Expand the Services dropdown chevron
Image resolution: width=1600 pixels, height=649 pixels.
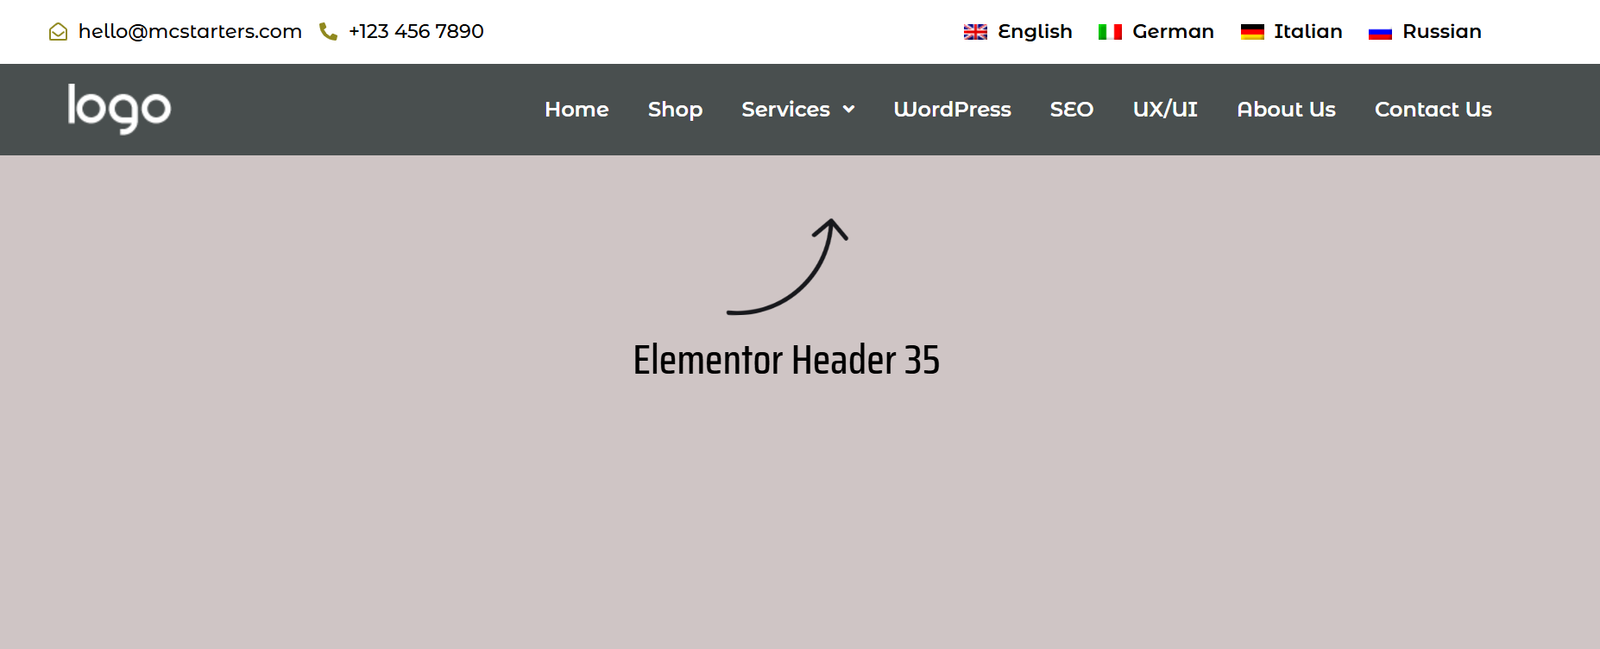(x=849, y=109)
